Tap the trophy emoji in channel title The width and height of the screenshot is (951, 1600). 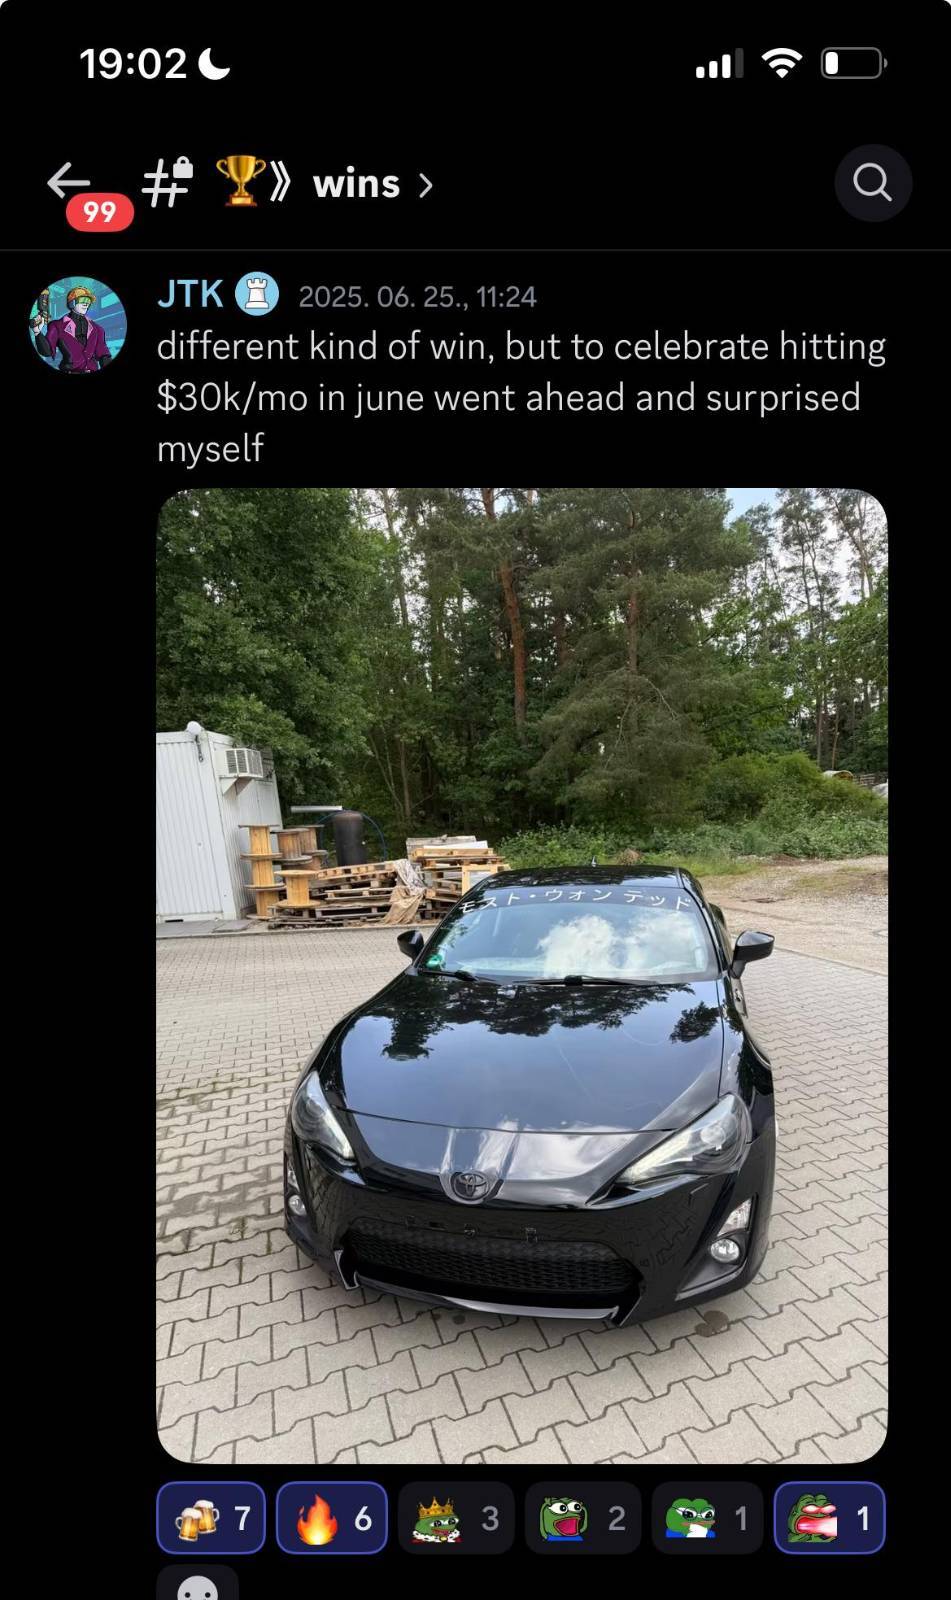(241, 181)
